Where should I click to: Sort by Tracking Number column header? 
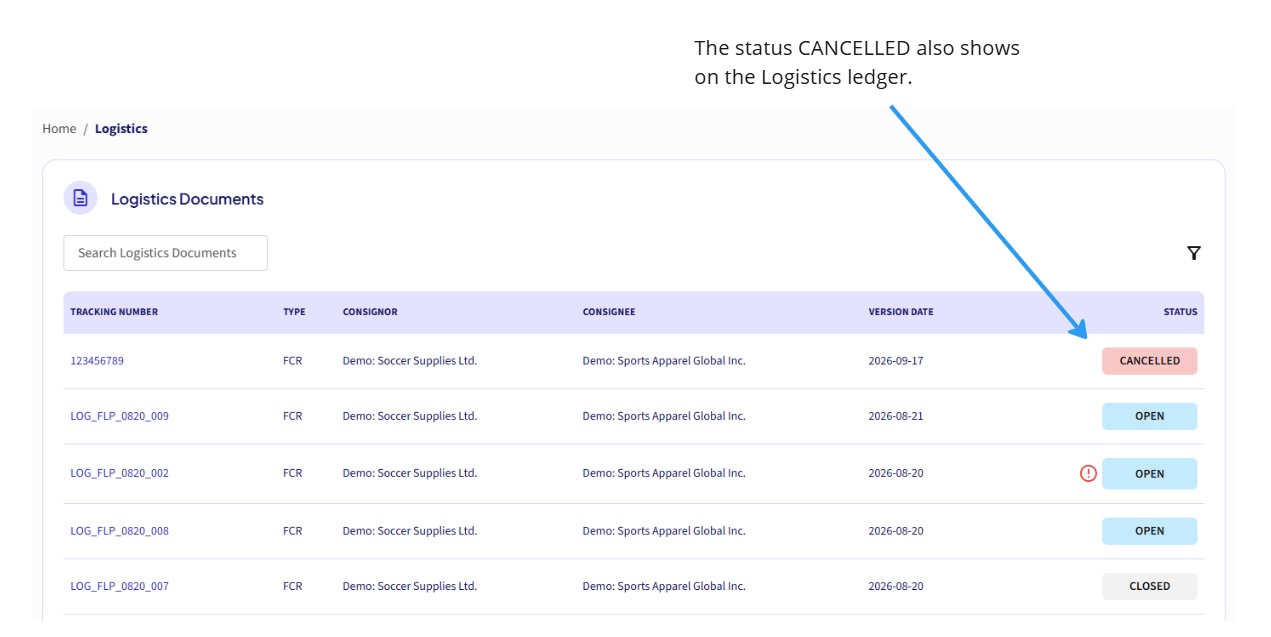point(114,312)
